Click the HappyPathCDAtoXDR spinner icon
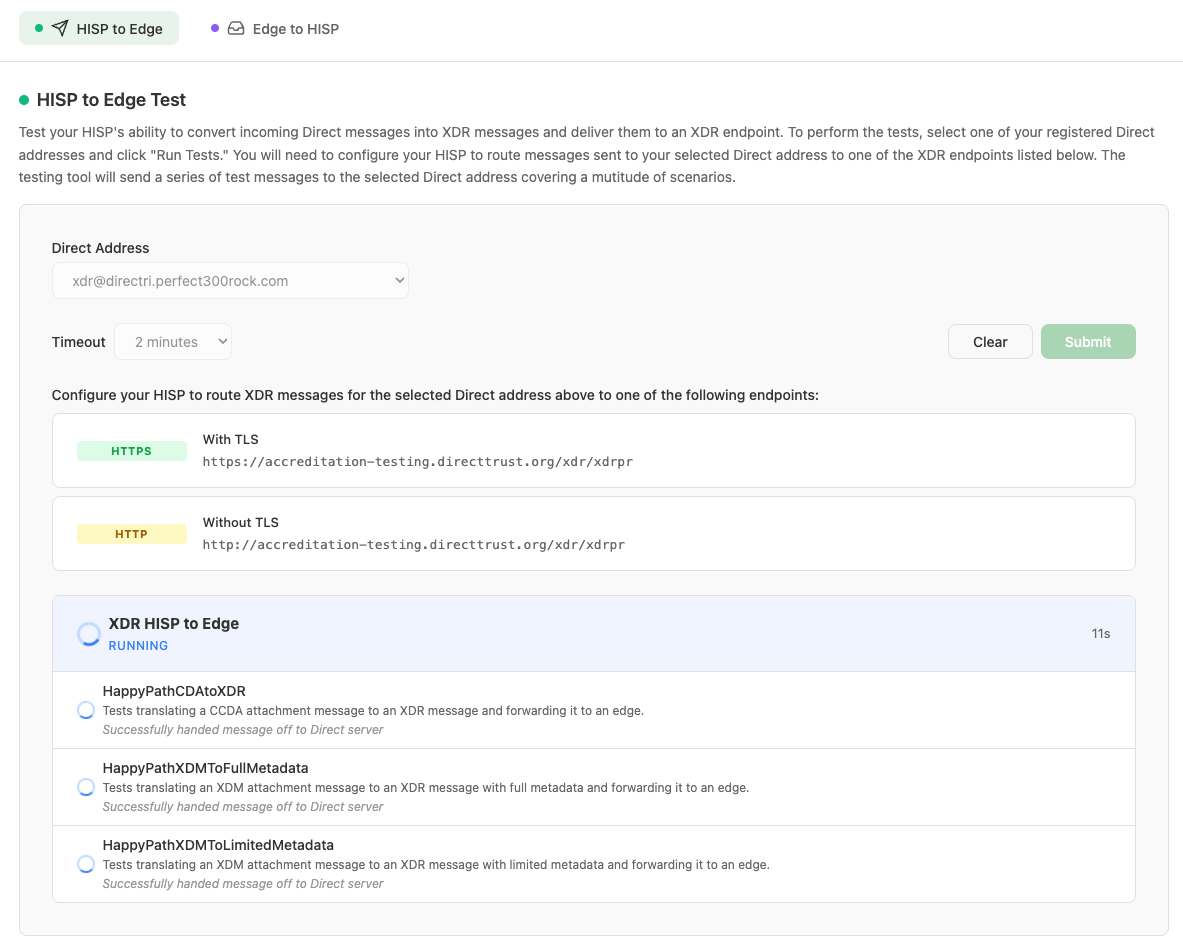 (86, 710)
